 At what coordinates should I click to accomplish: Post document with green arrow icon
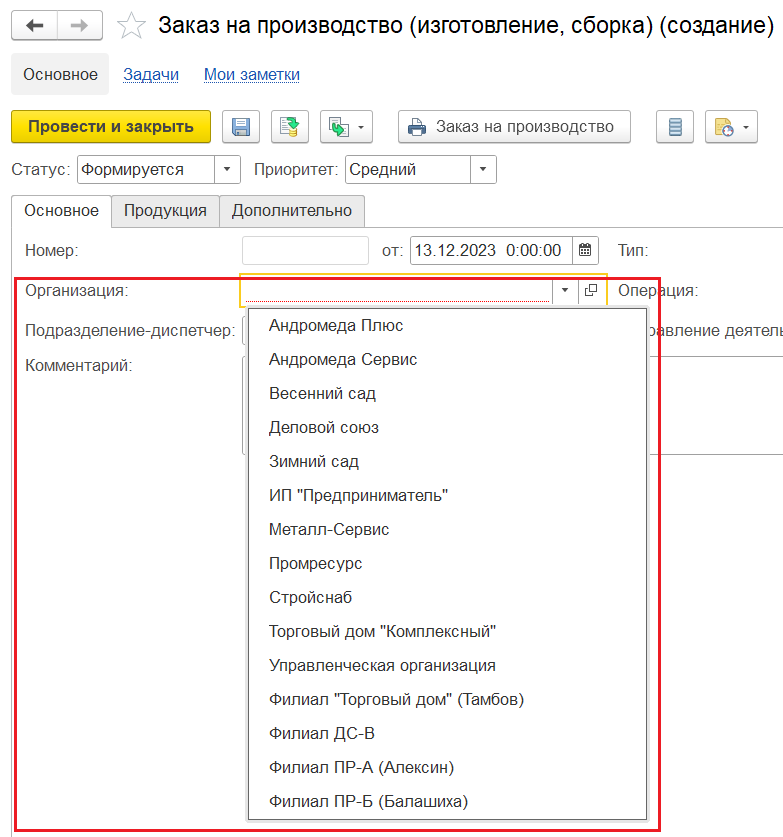[290, 127]
